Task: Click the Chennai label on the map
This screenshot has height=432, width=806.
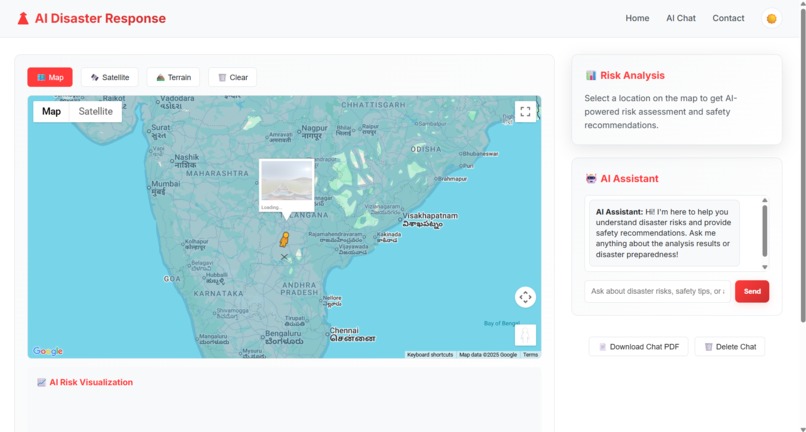Action: tap(351, 334)
